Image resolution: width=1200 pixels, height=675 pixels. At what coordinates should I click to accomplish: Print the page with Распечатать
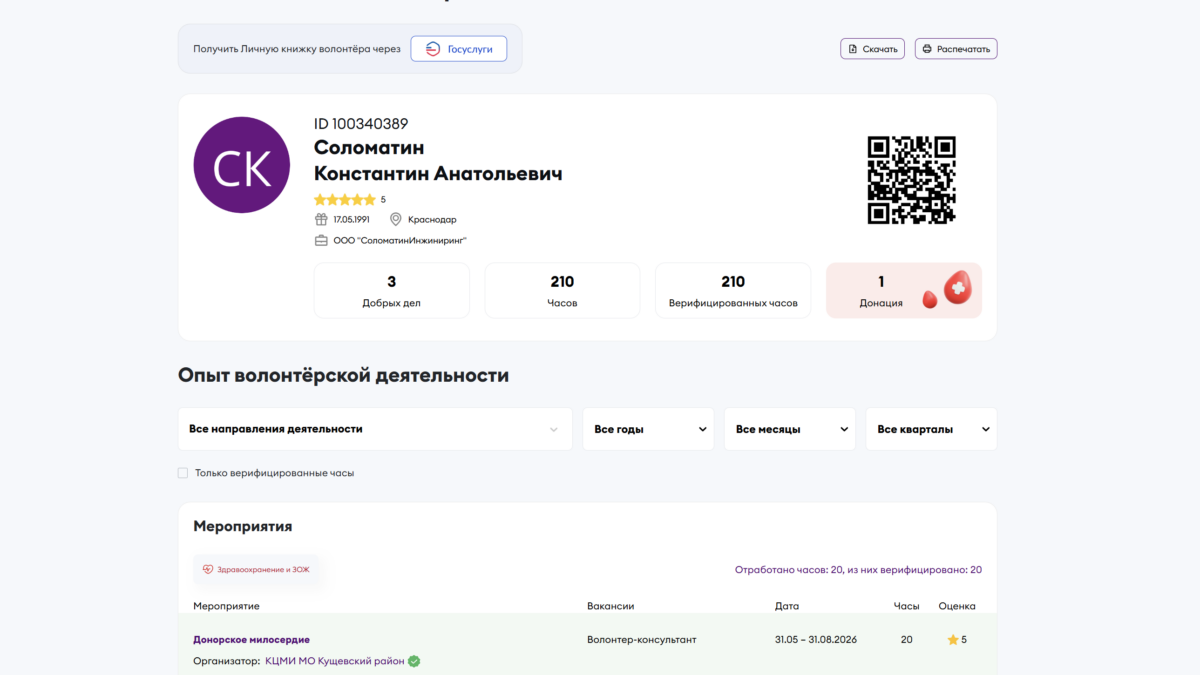[x=956, y=49]
